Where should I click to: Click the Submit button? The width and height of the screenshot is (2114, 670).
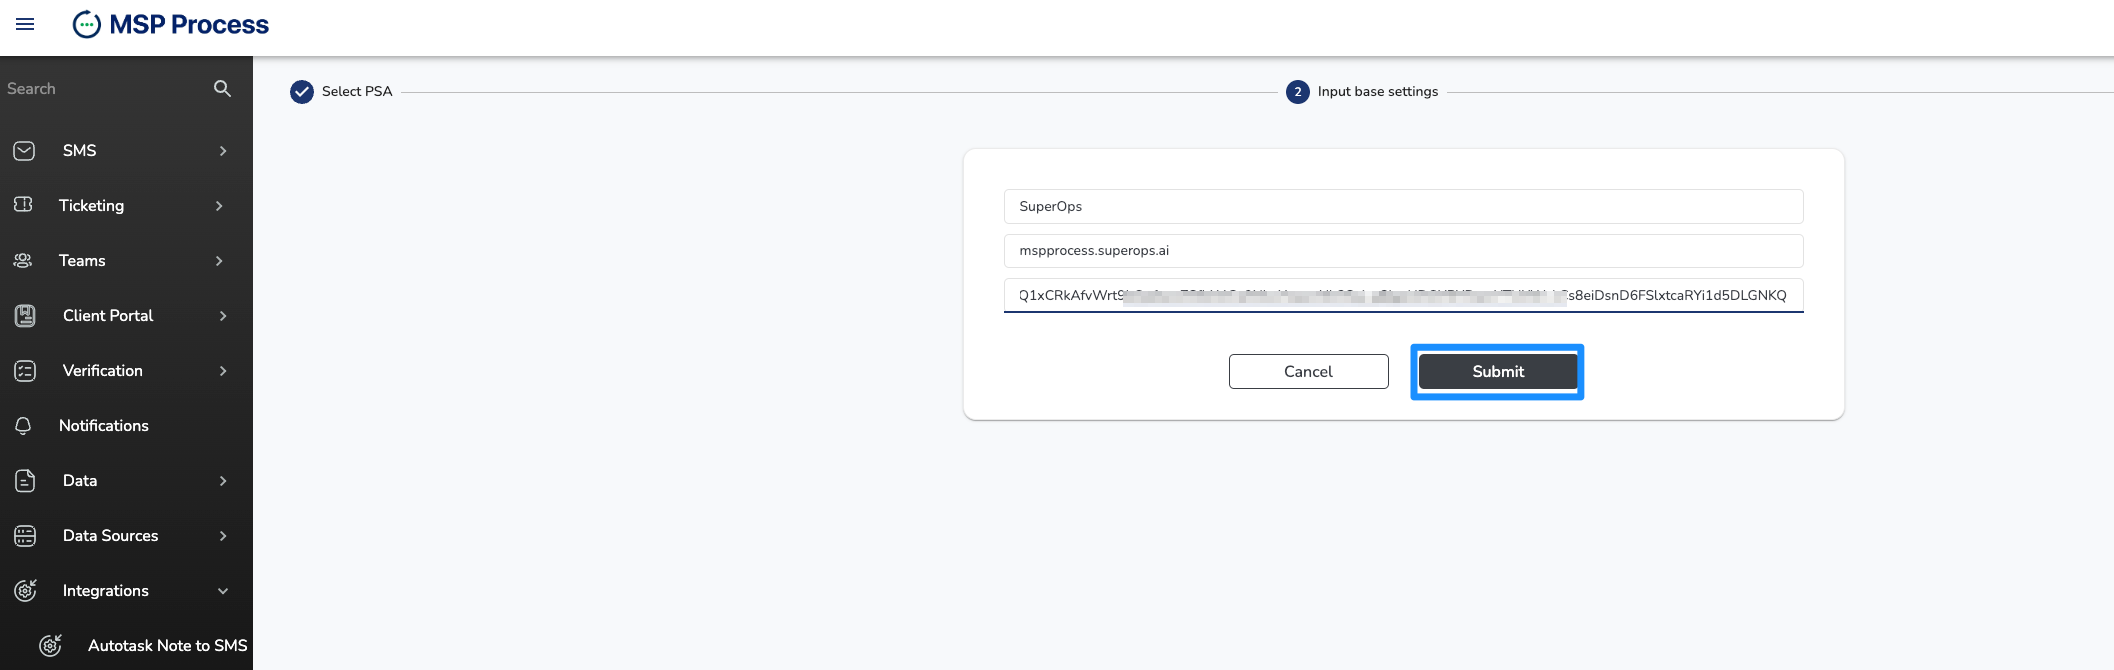pyautogui.click(x=1497, y=372)
